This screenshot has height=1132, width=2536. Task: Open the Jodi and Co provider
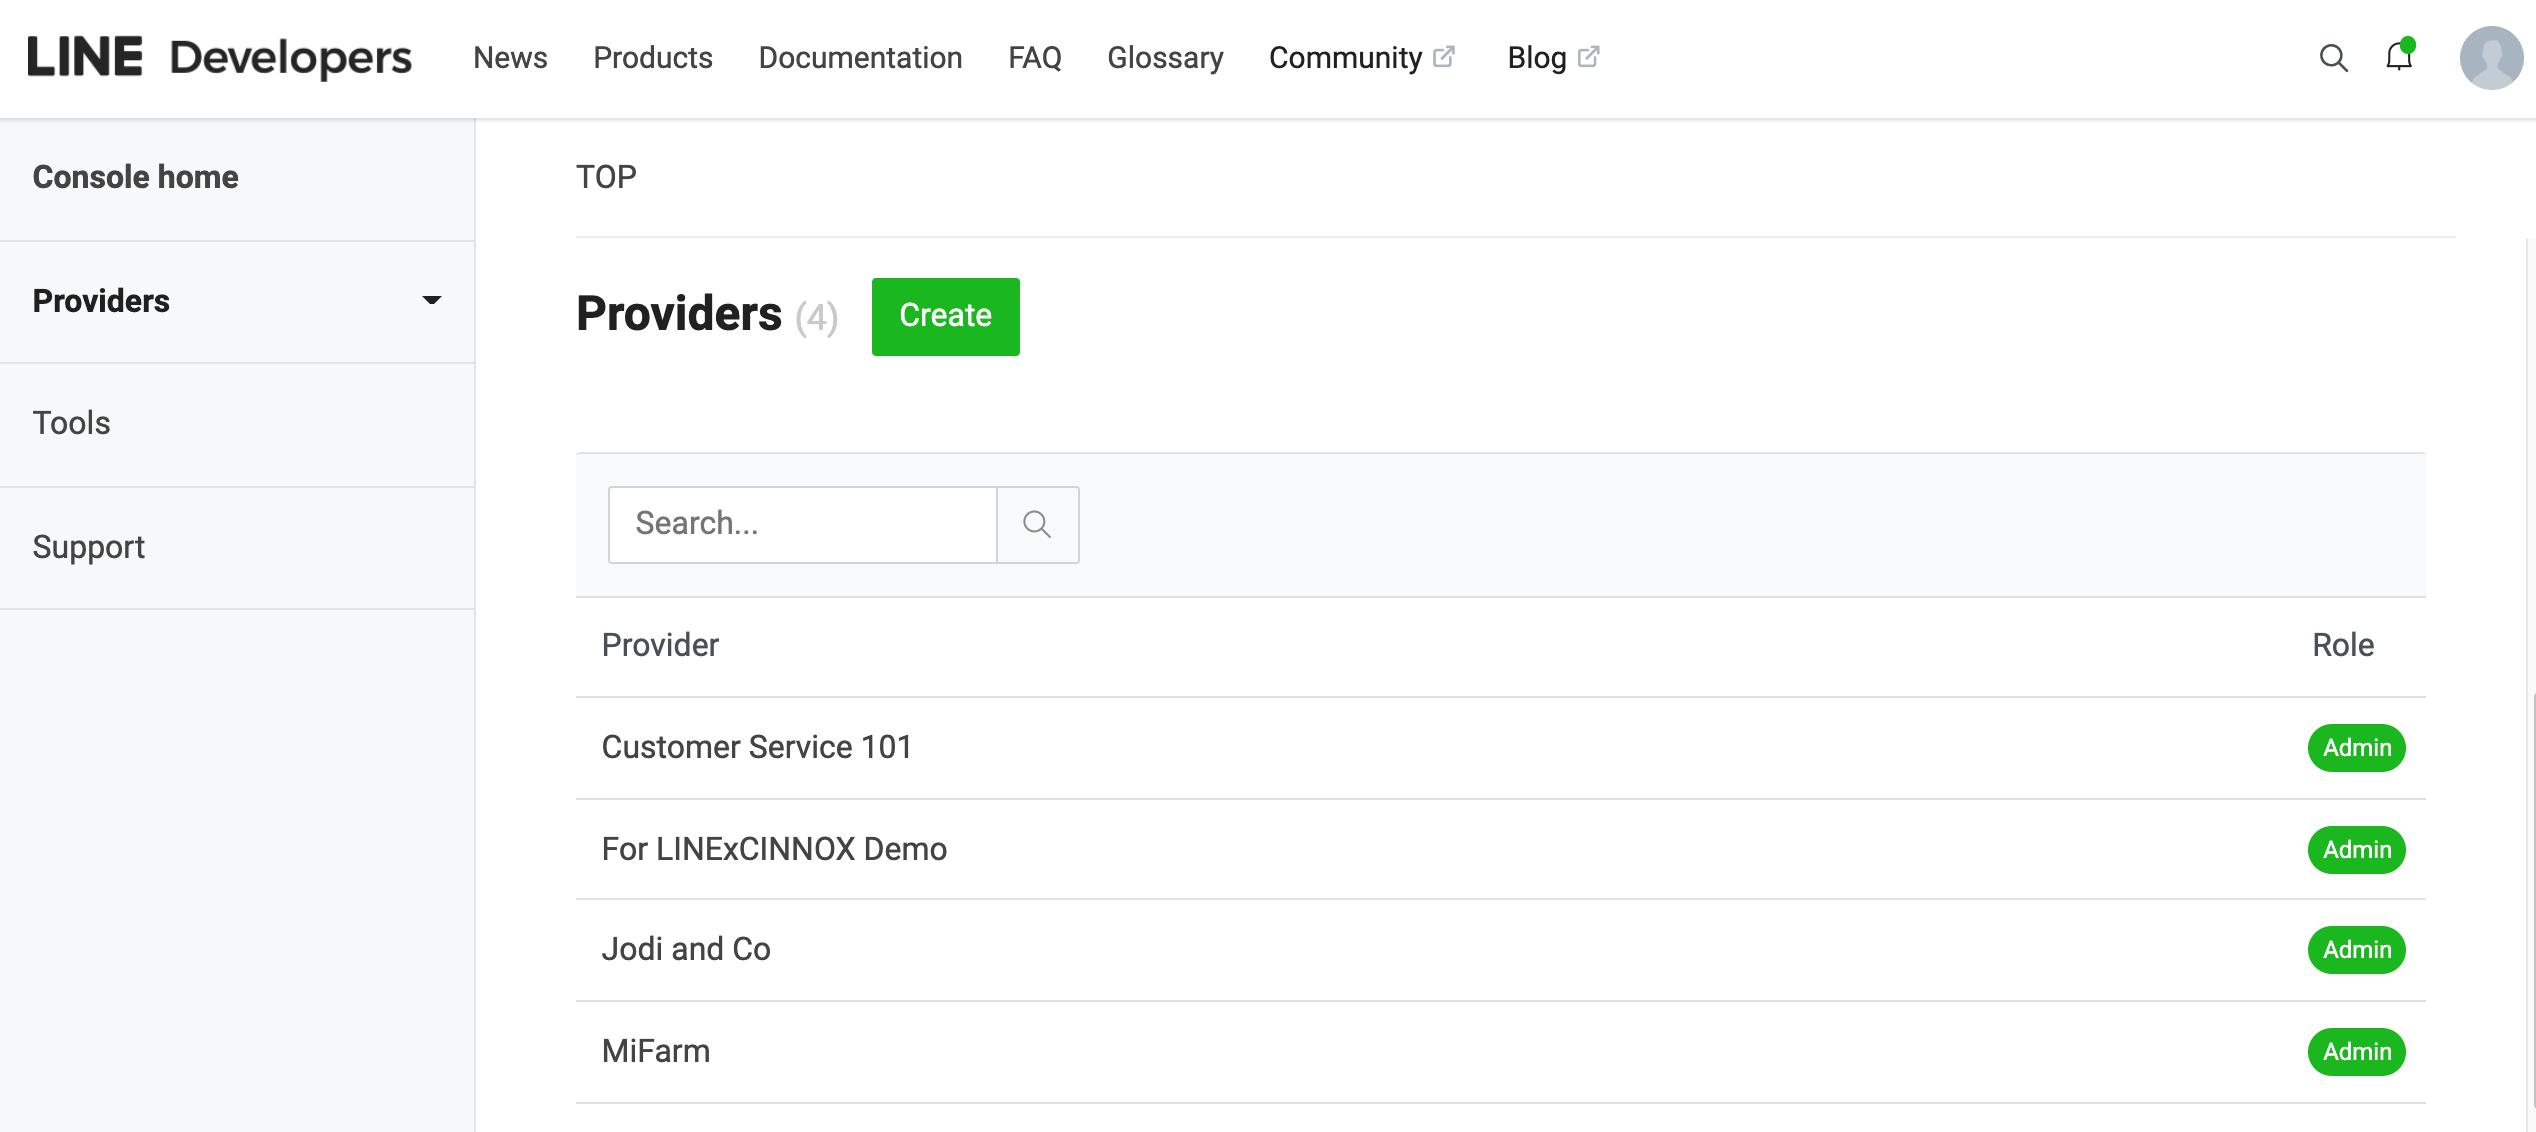[686, 949]
